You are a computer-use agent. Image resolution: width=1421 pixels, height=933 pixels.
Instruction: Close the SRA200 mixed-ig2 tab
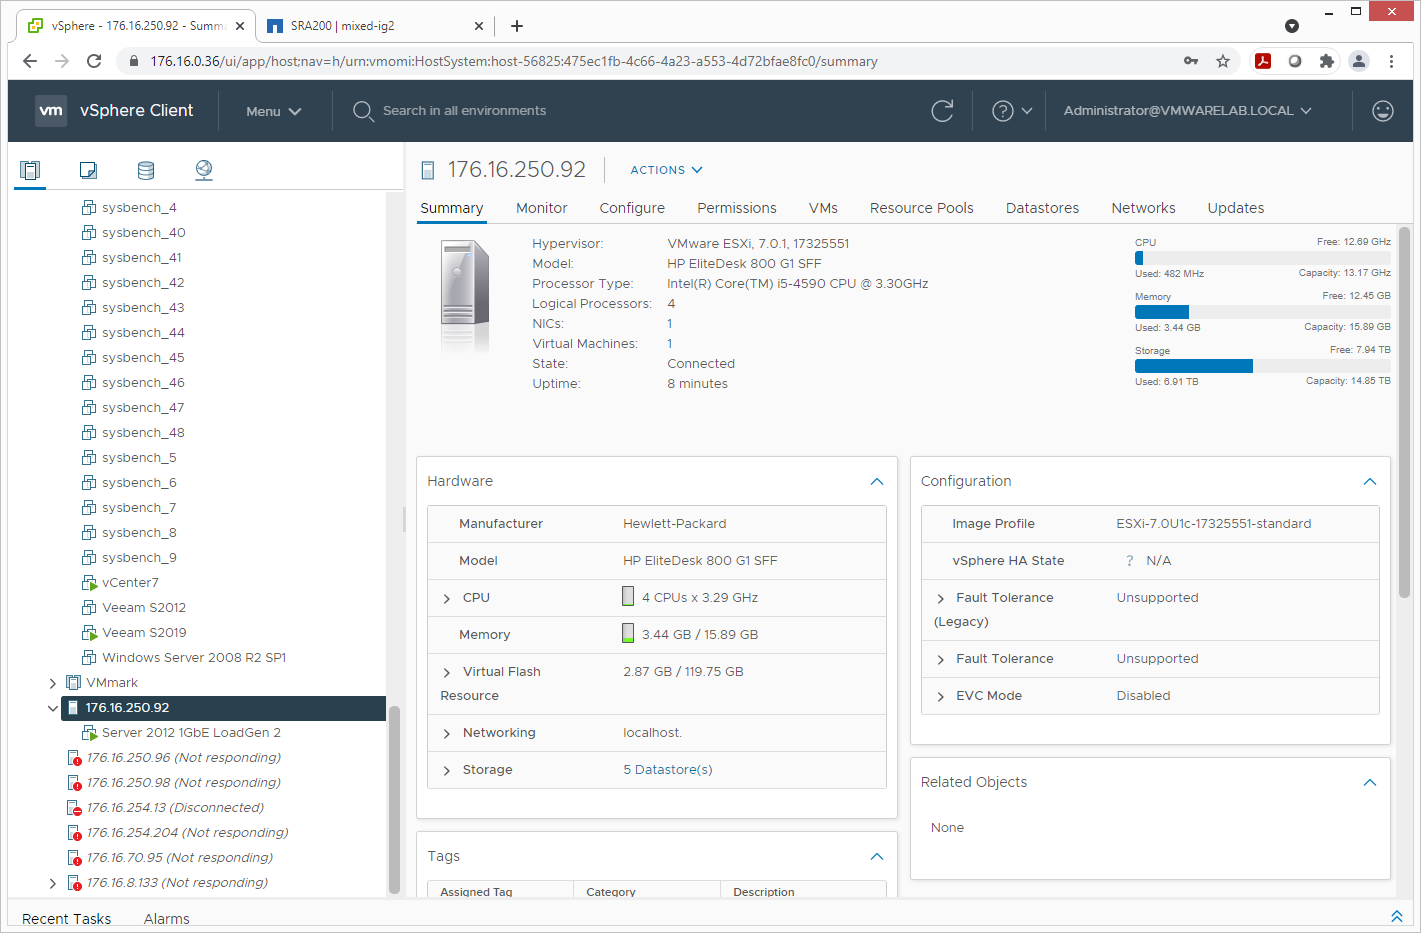pyautogui.click(x=479, y=26)
